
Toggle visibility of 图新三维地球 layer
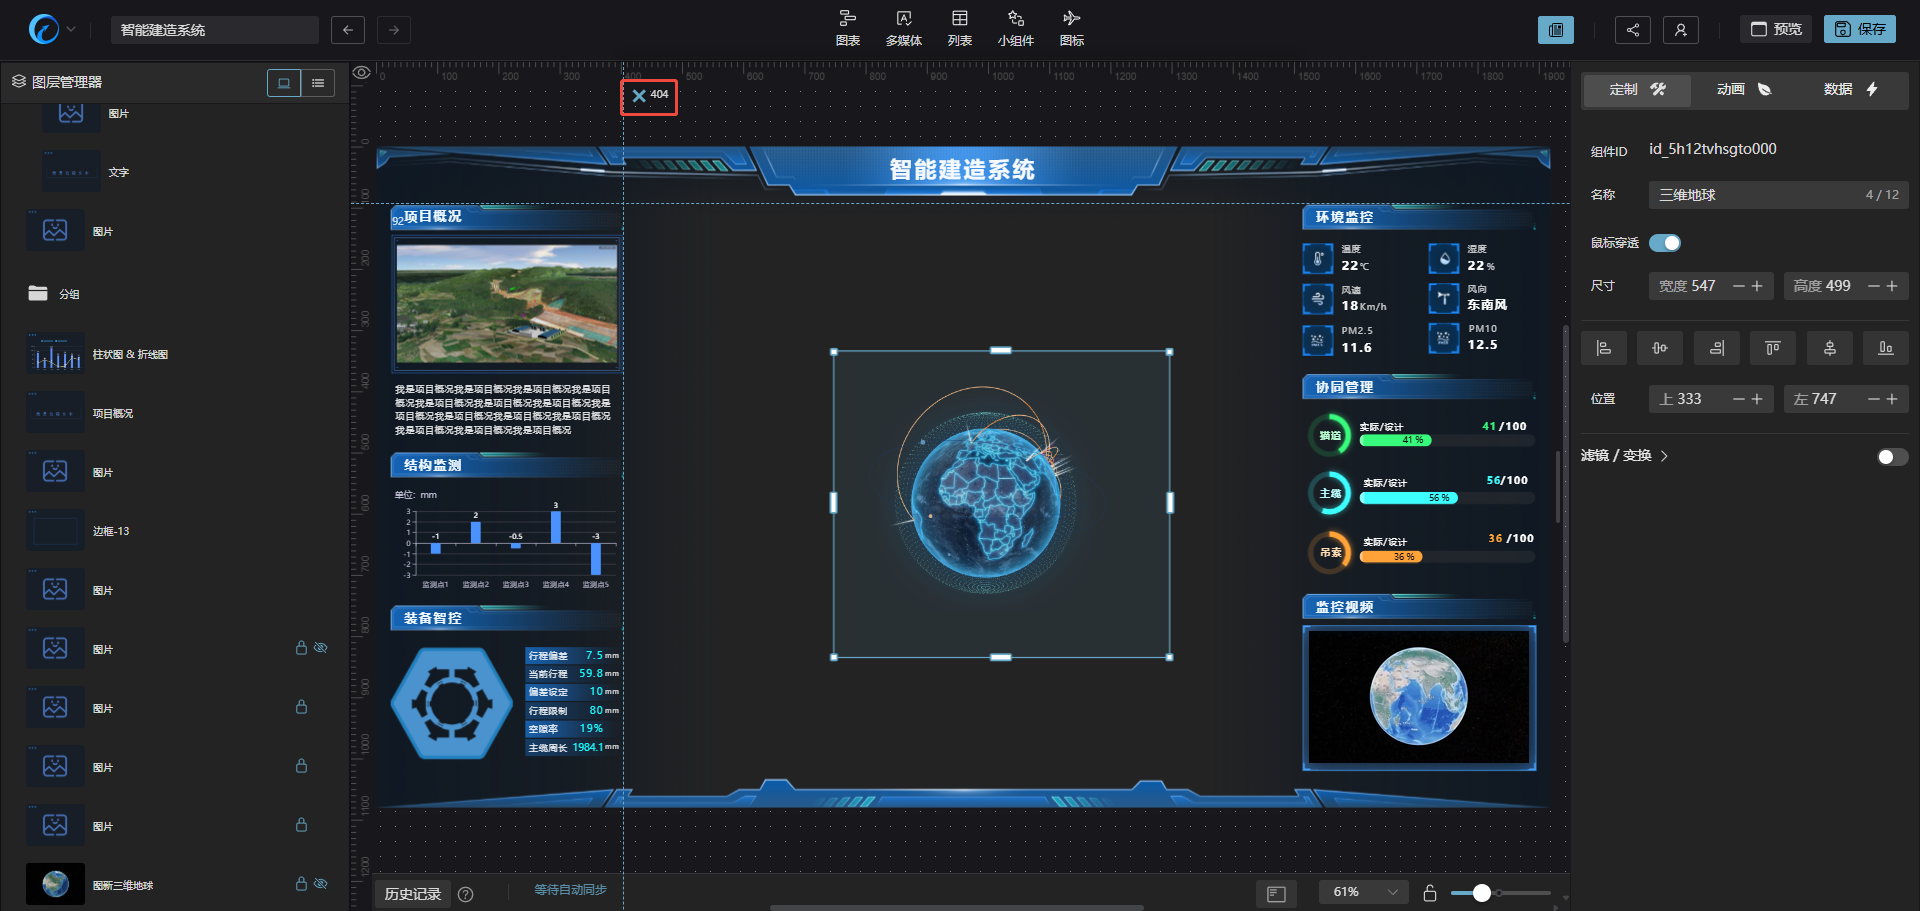[x=321, y=884]
